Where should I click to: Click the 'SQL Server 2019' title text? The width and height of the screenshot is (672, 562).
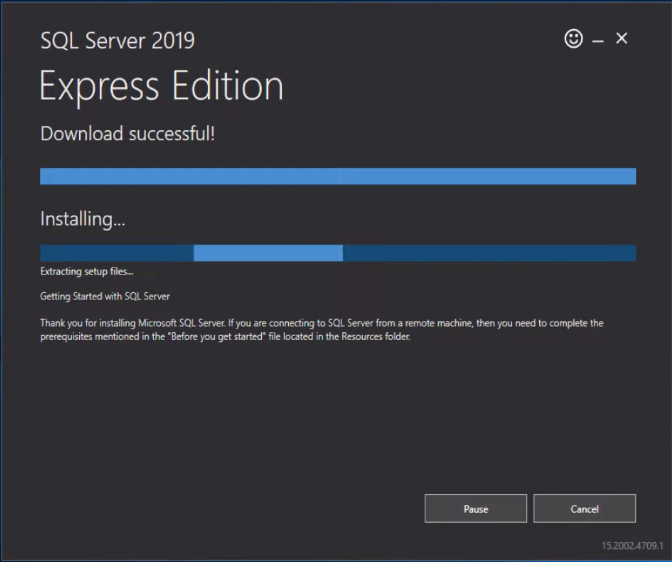point(117,41)
